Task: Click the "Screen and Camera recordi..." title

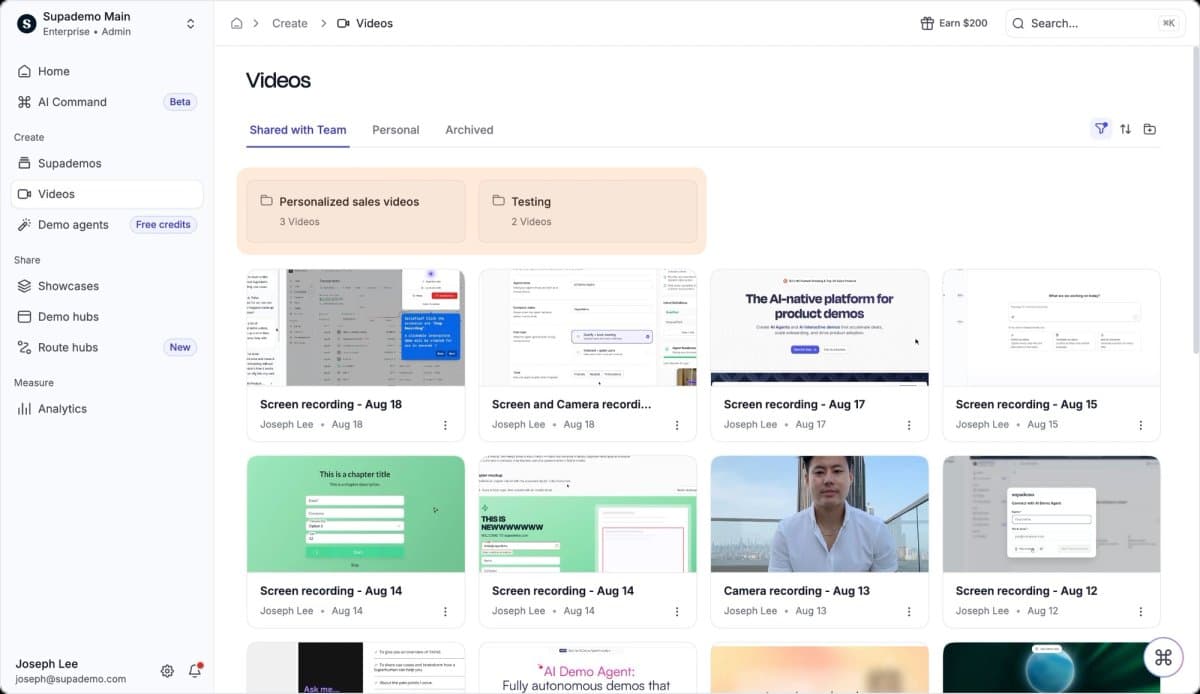Action: point(572,404)
